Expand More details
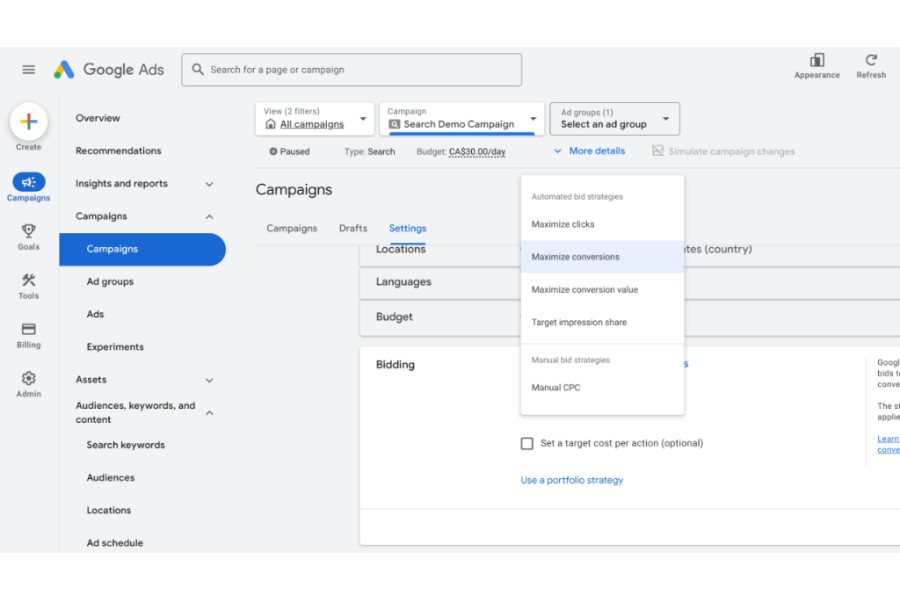This screenshot has width=900, height=600. pos(589,151)
